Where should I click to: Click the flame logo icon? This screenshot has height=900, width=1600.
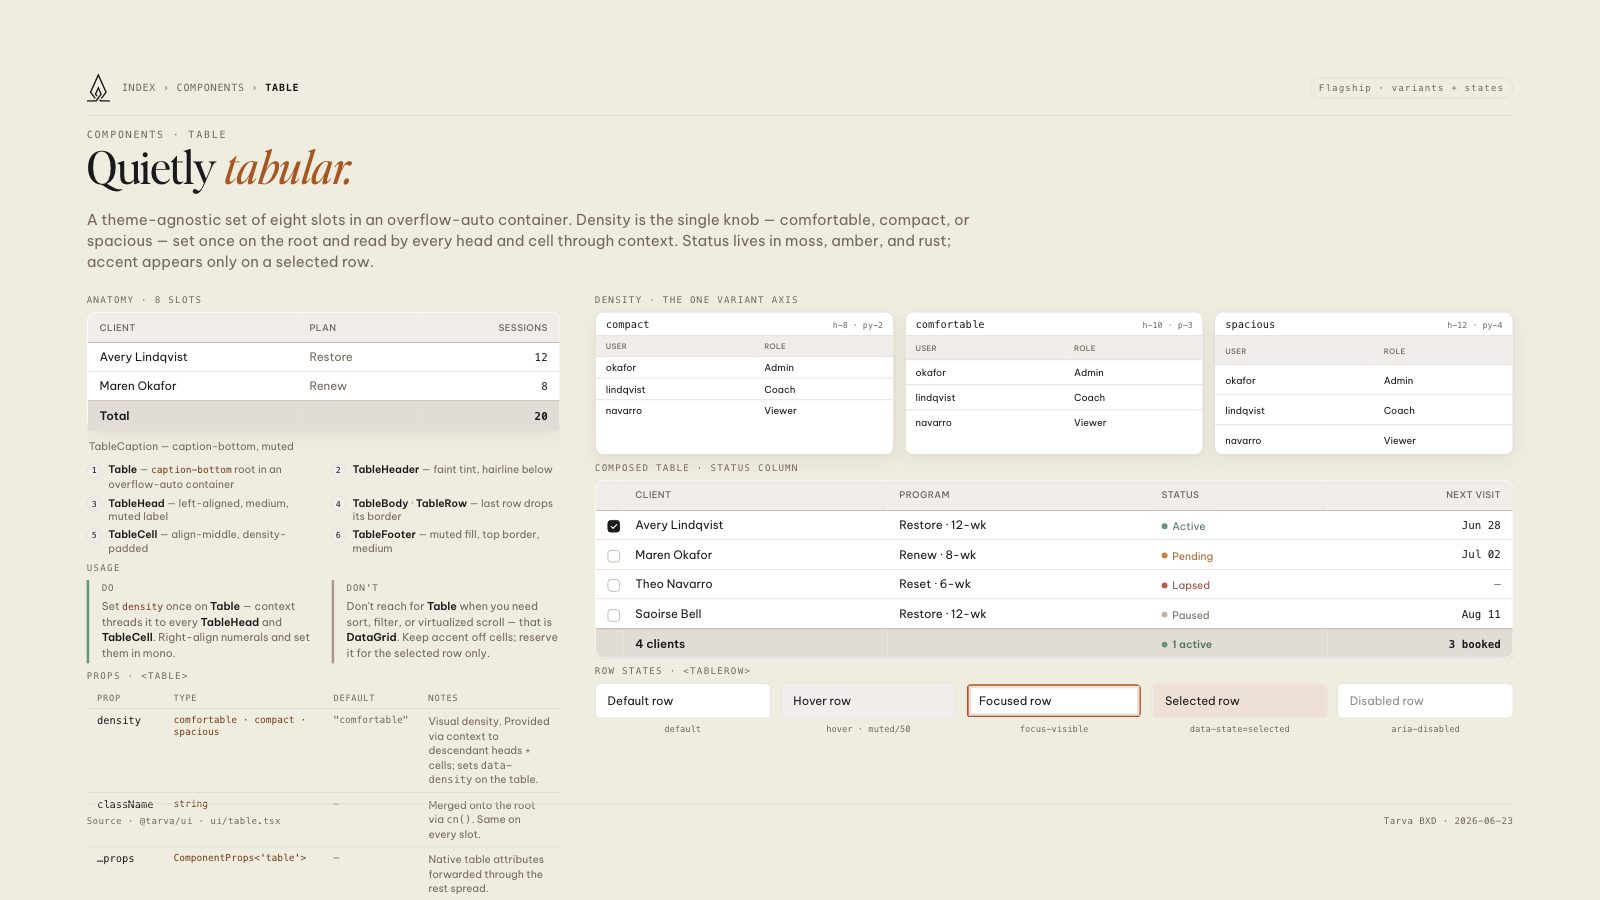coord(98,88)
